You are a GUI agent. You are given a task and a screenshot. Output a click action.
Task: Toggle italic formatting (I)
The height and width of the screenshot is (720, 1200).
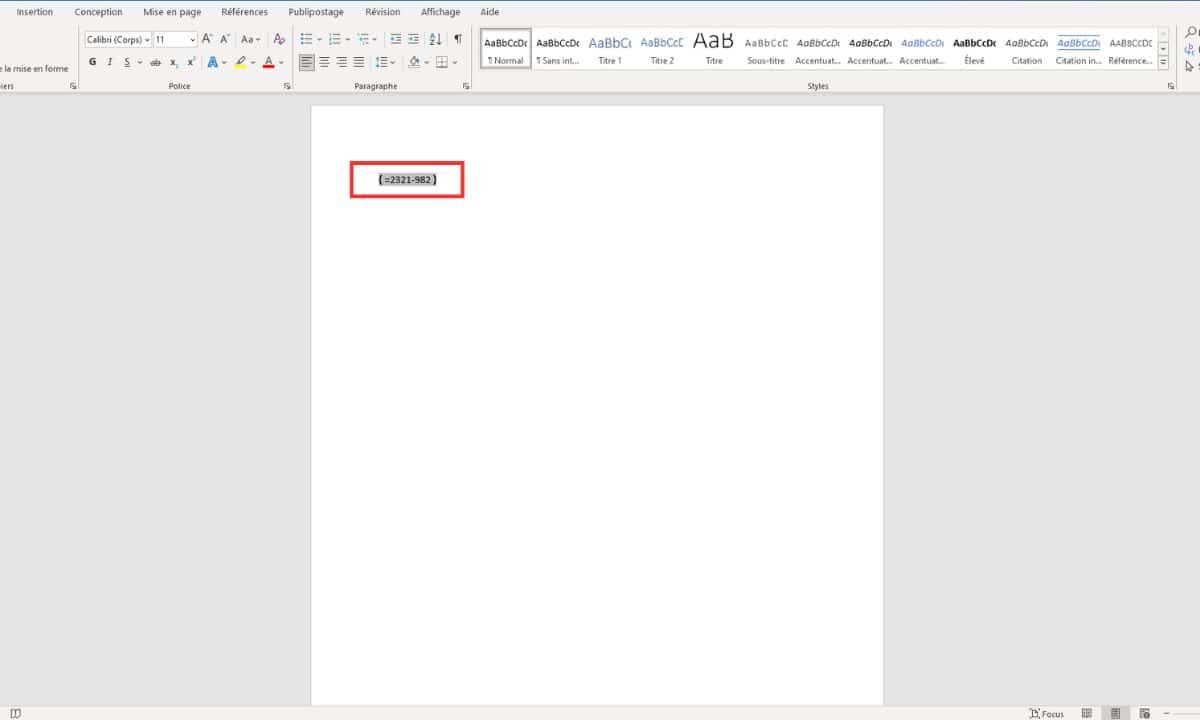coord(110,62)
